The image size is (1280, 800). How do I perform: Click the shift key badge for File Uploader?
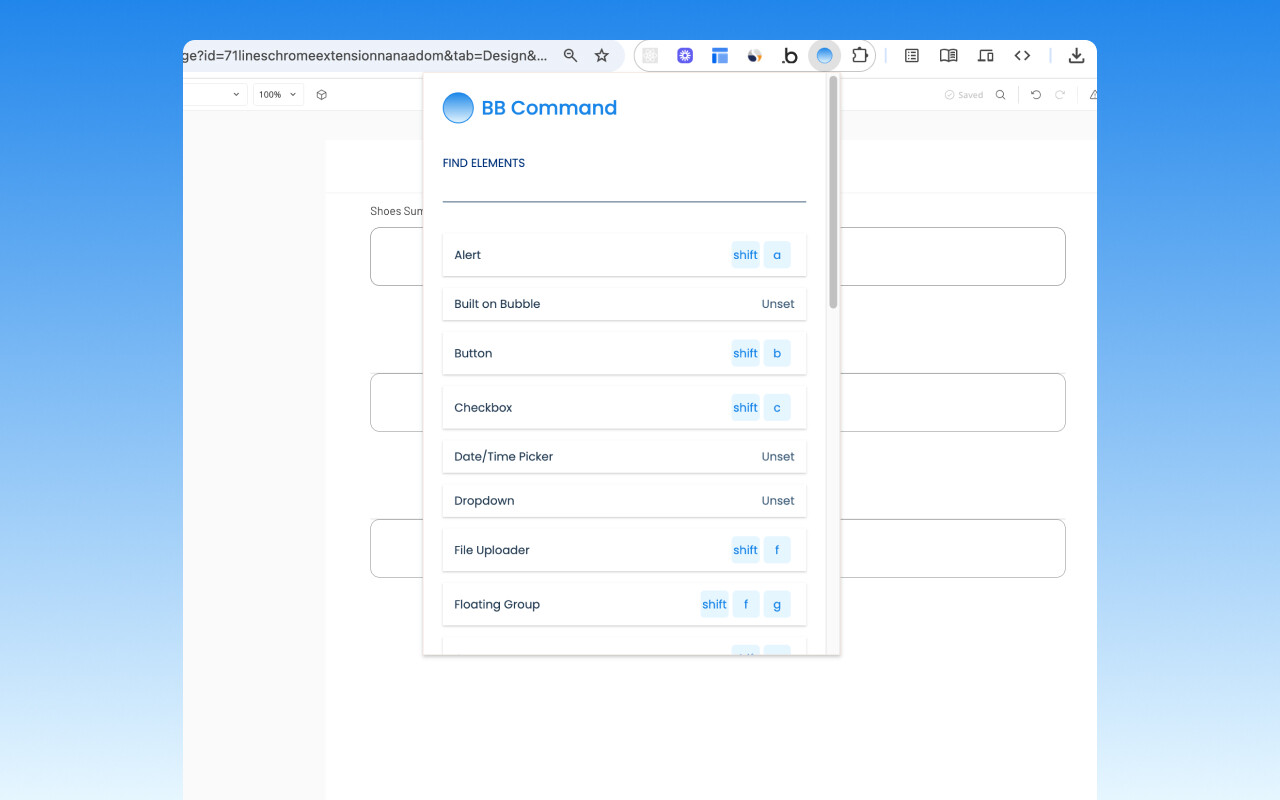pyautogui.click(x=745, y=550)
